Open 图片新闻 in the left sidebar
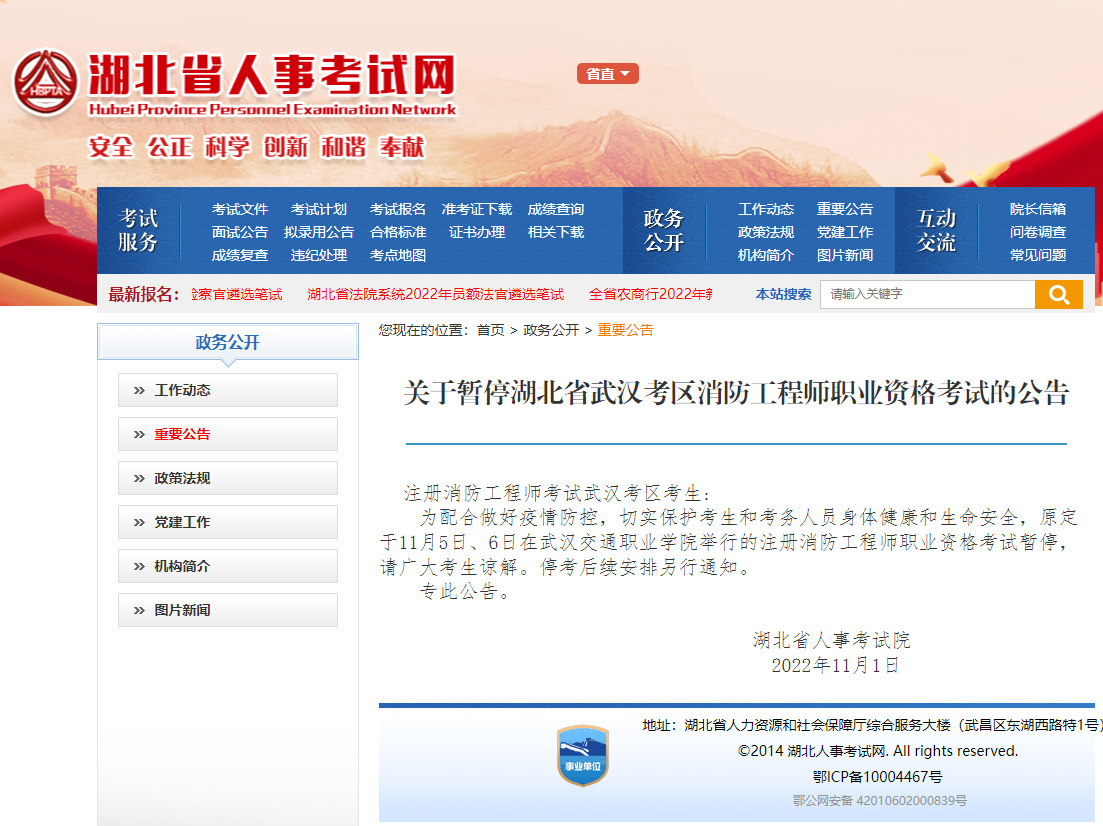Image resolution: width=1103 pixels, height=826 pixels. coord(228,610)
